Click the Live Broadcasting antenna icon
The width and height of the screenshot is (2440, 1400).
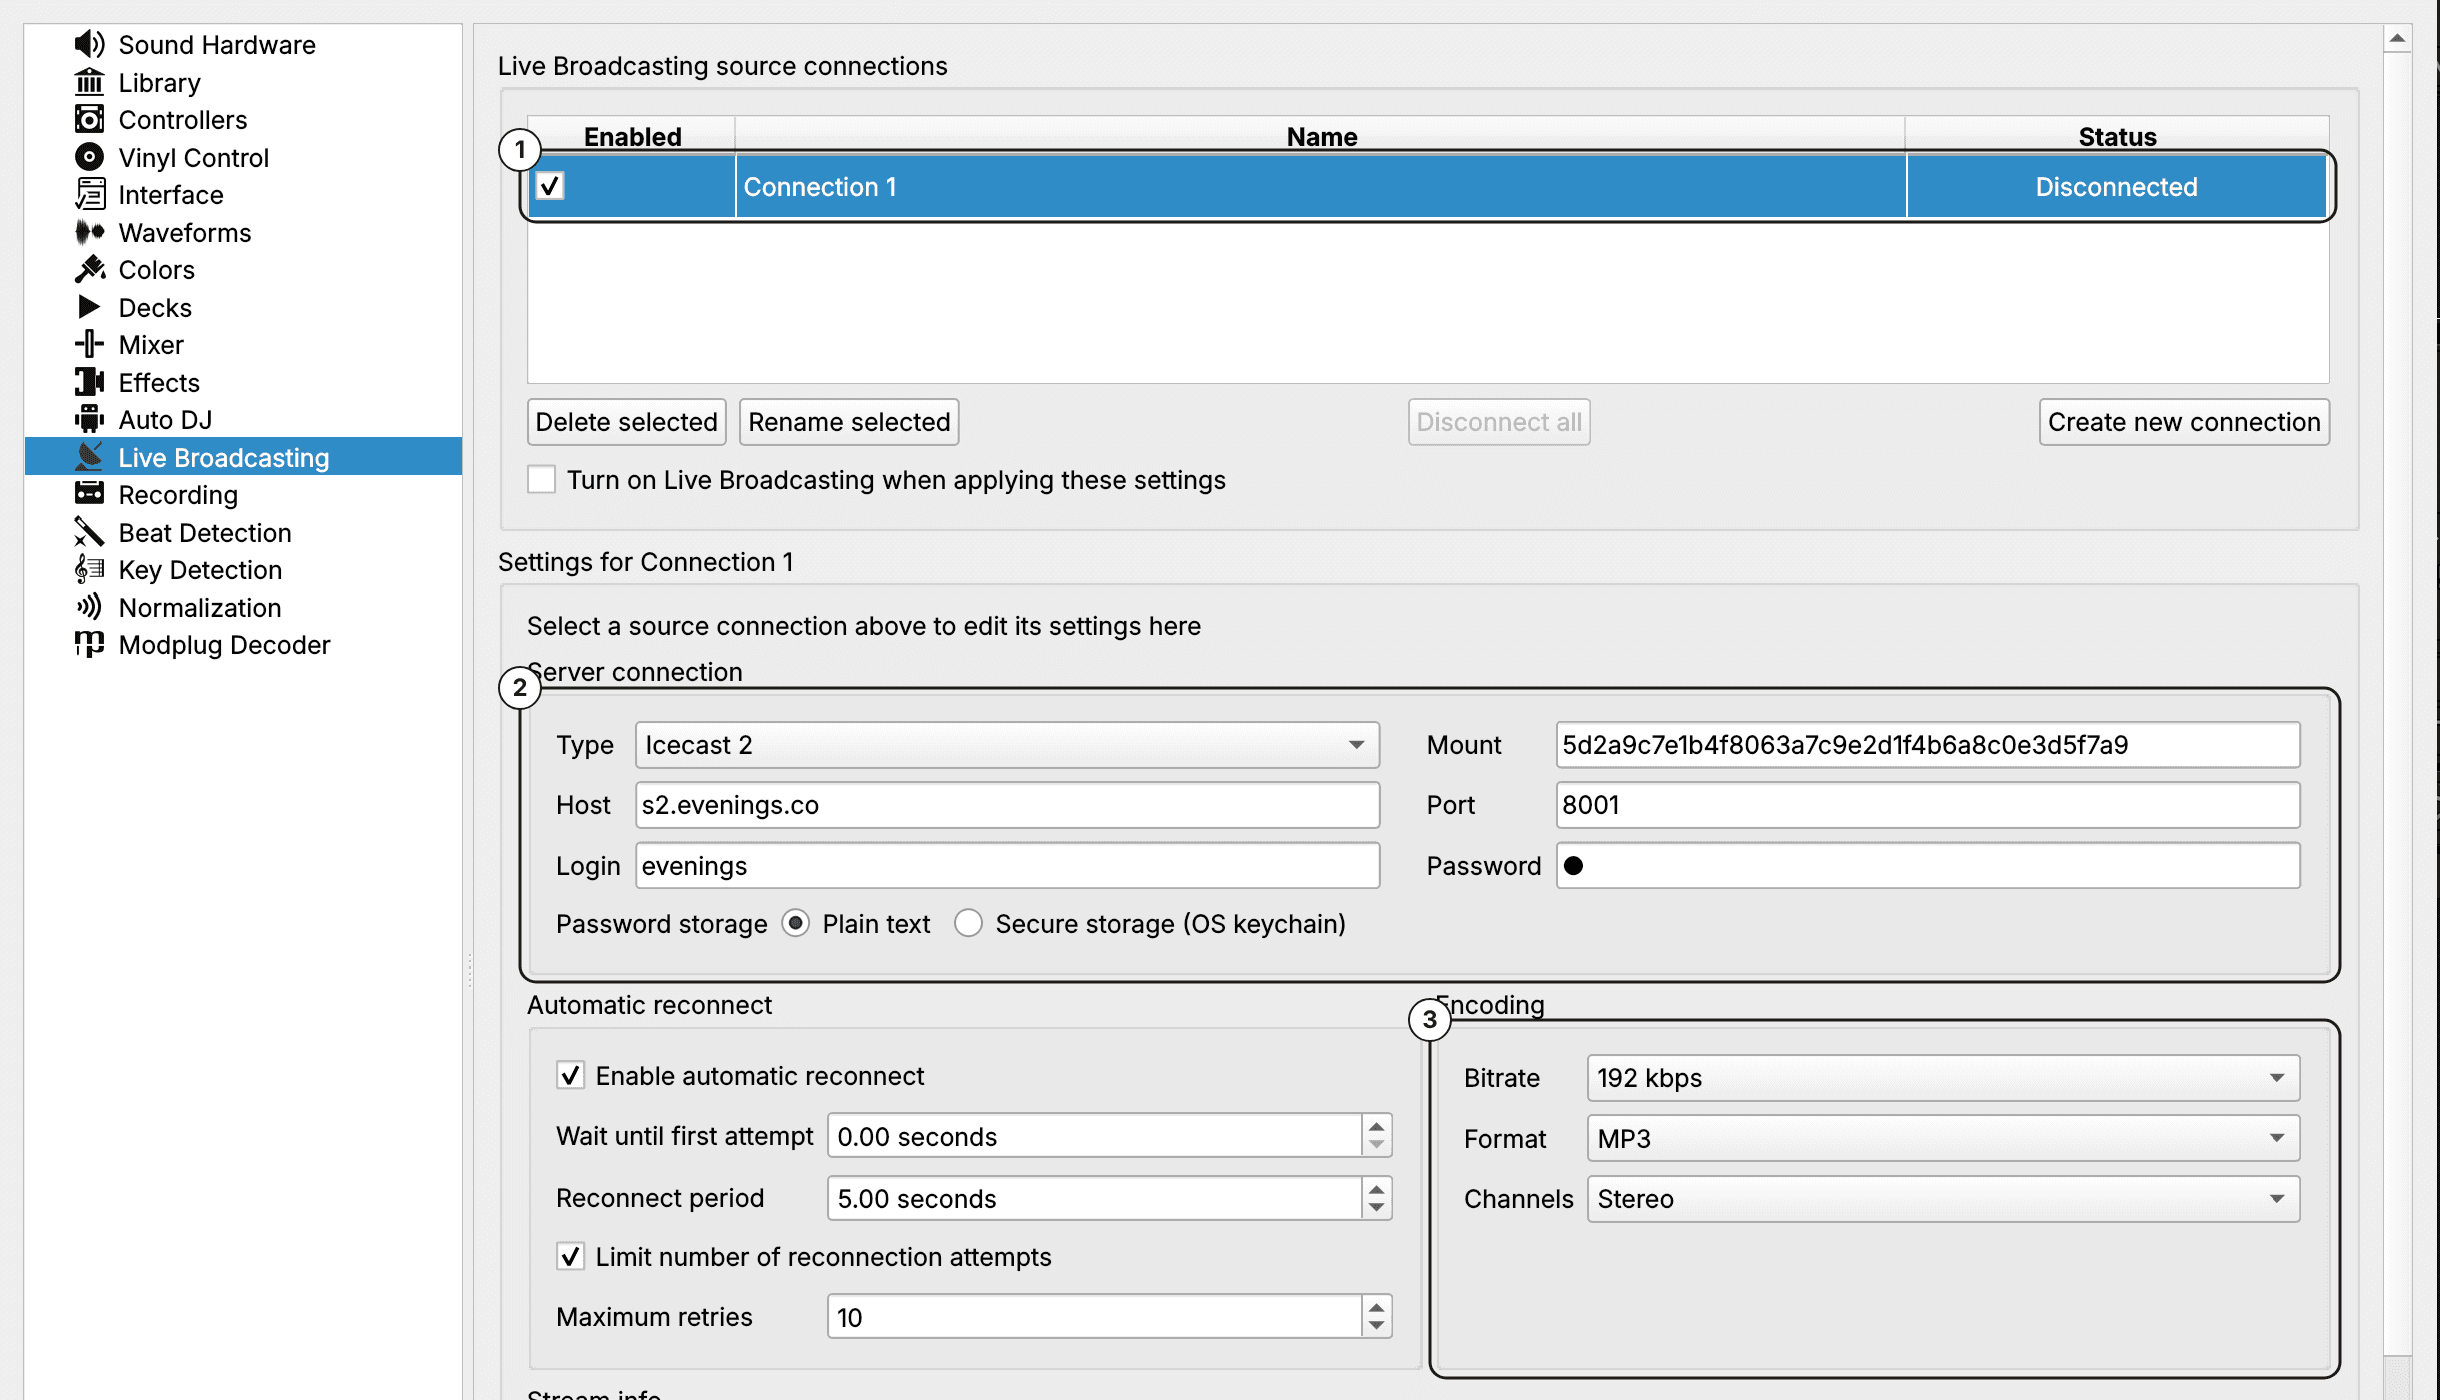click(89, 457)
